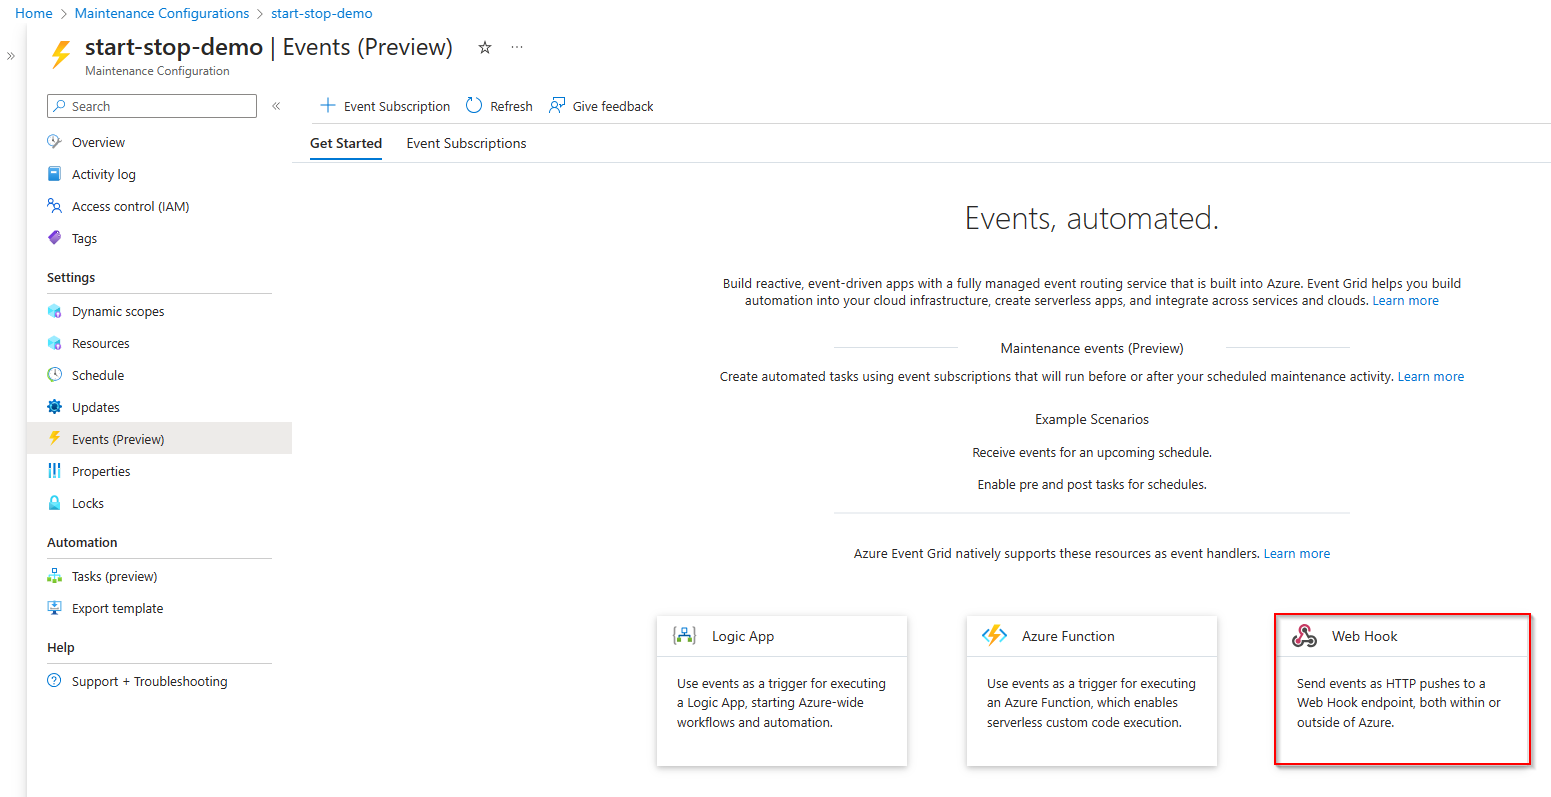Screen dimensions: 1551x797
Task: Click the large lightning resource icon in header
Action: point(61,54)
